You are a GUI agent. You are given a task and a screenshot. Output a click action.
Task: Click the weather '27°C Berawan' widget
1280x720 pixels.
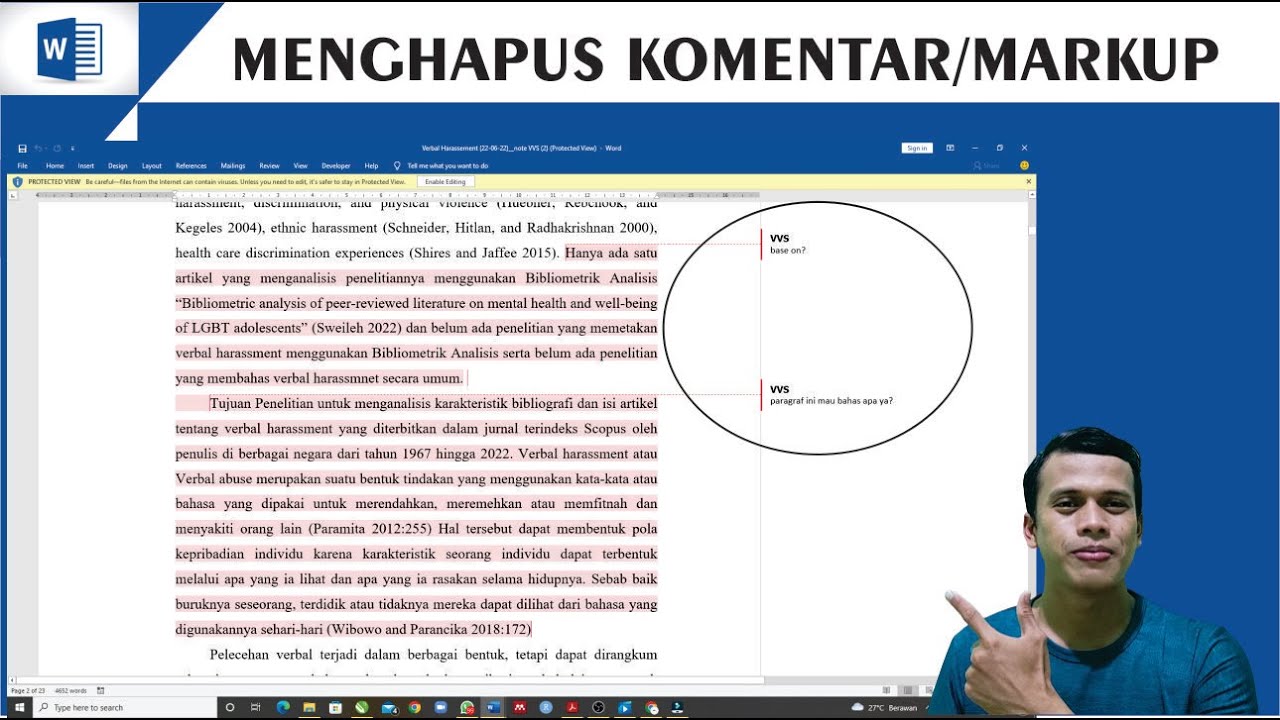pos(884,707)
